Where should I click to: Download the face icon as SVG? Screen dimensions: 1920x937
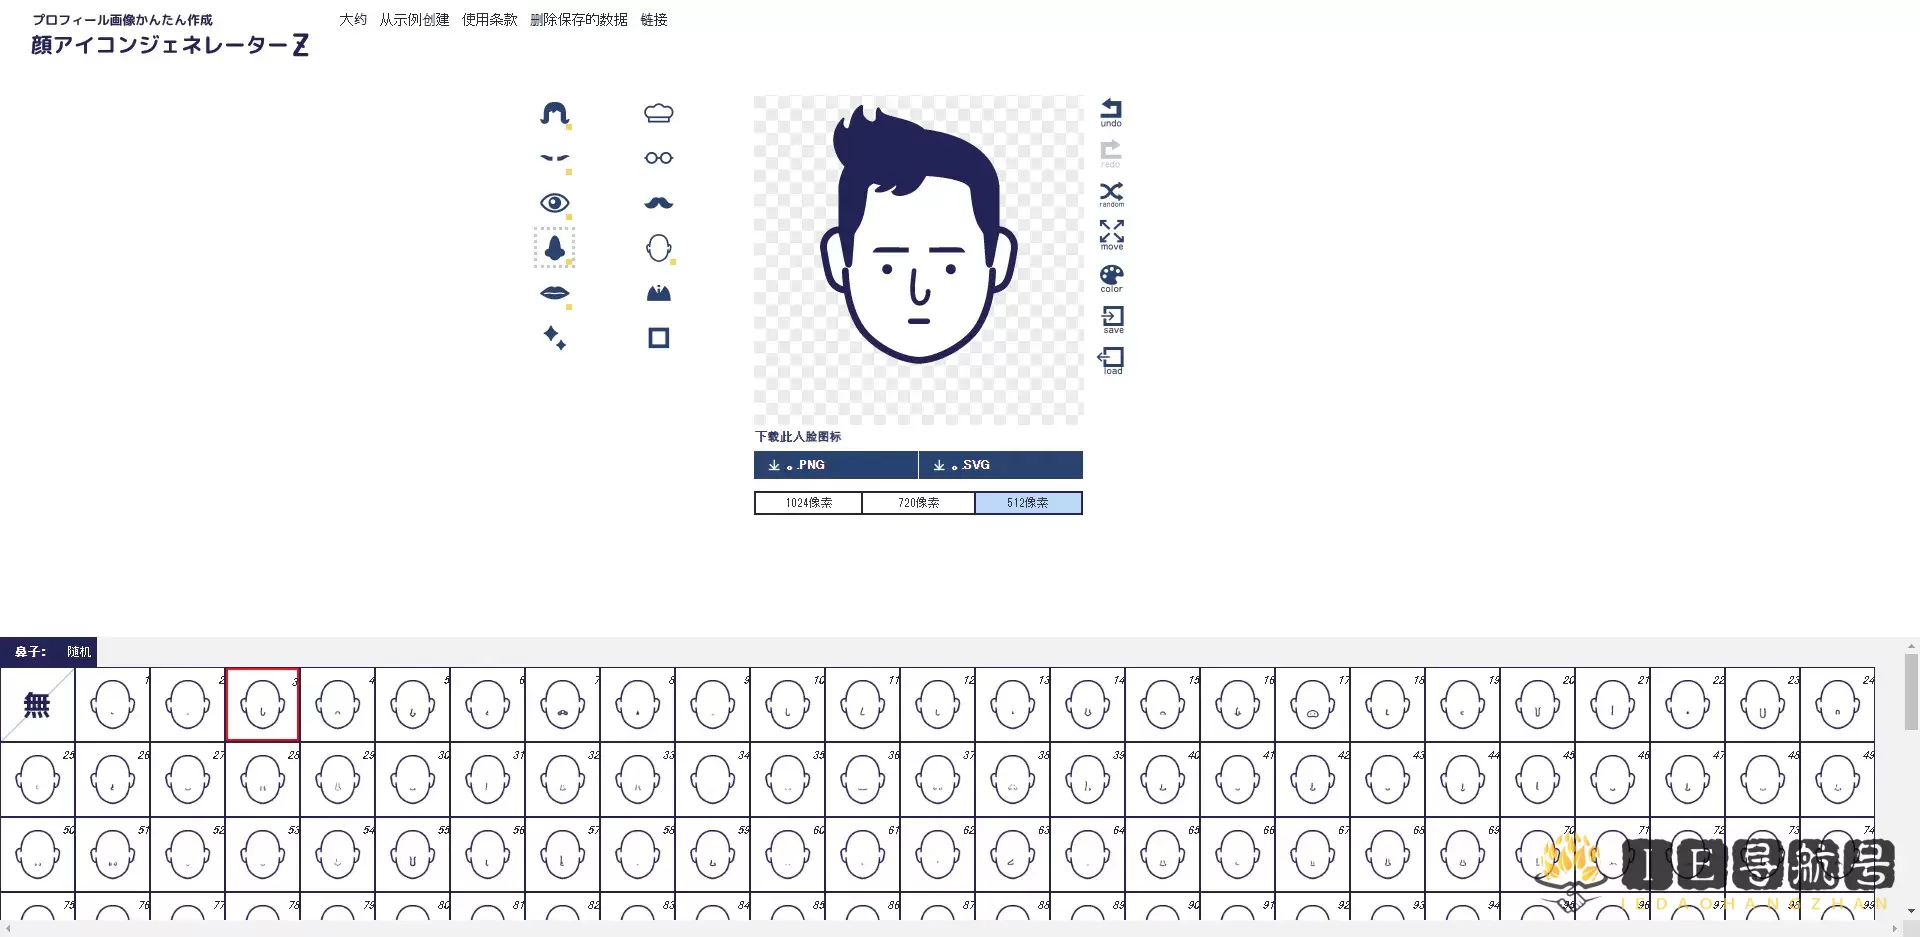click(1000, 465)
